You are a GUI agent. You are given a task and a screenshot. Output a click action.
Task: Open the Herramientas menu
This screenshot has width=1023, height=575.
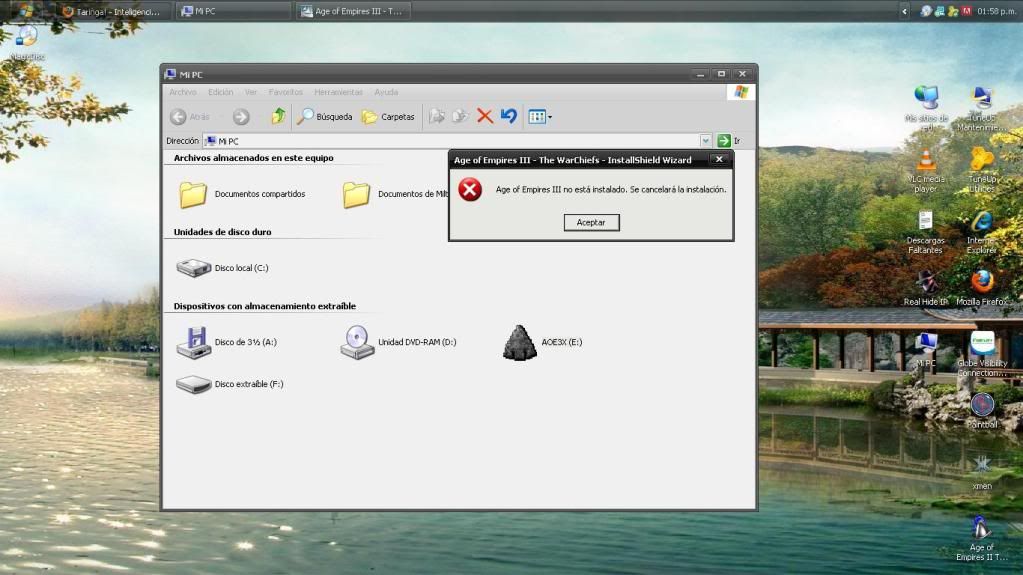click(x=338, y=92)
